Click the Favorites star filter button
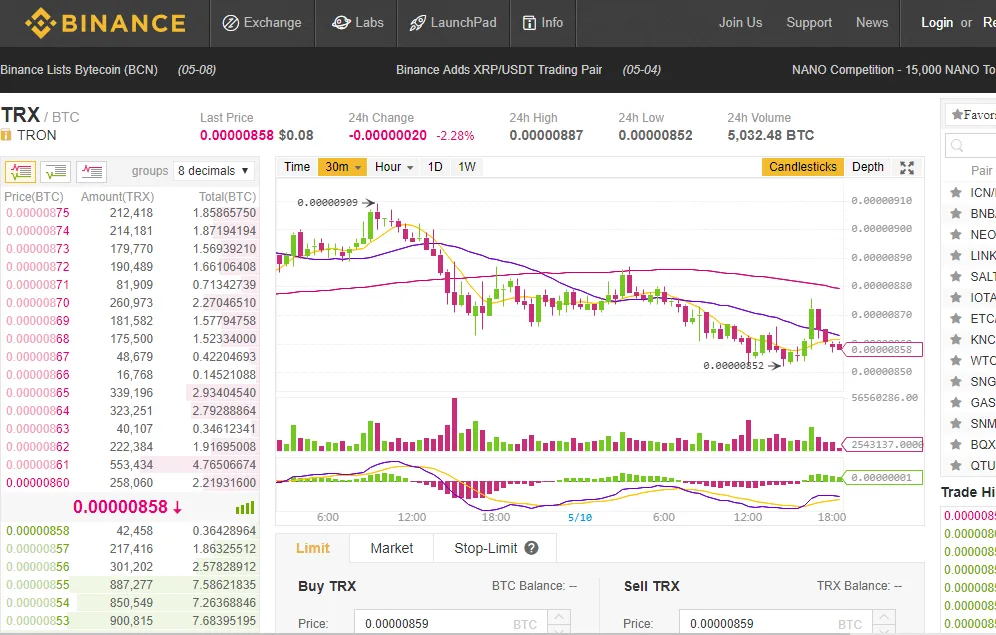 point(971,115)
